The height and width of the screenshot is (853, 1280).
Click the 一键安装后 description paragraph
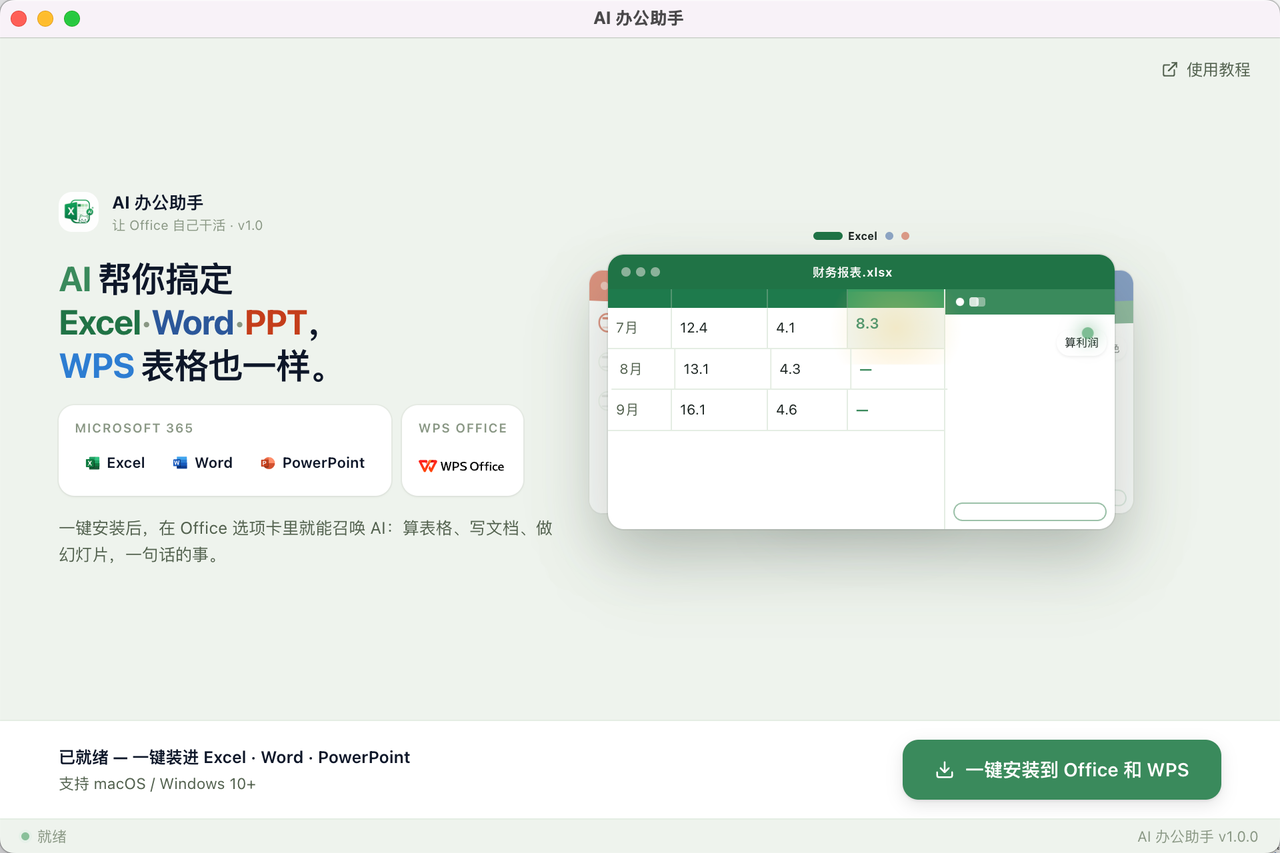[305, 541]
